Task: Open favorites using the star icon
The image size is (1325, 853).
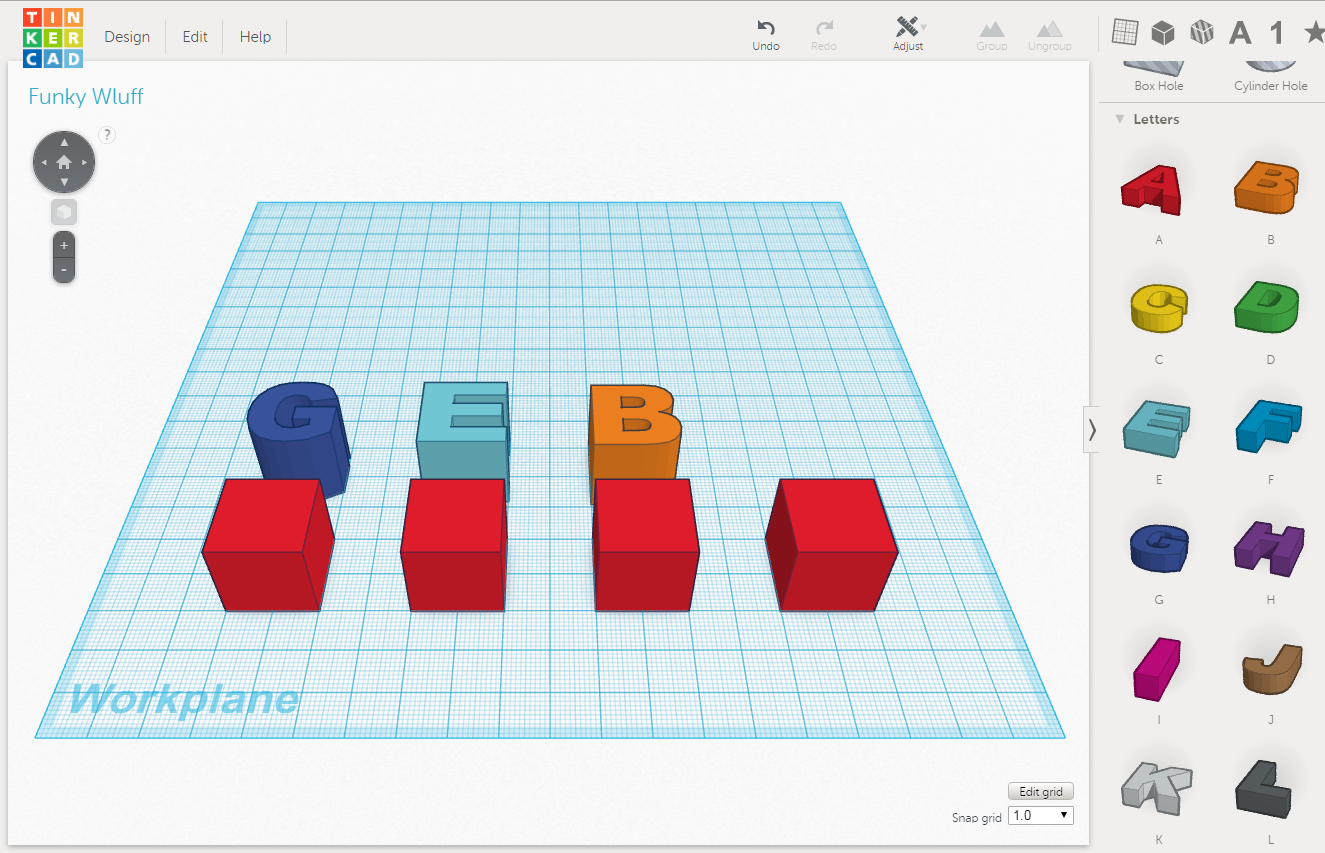Action: 1312,32
